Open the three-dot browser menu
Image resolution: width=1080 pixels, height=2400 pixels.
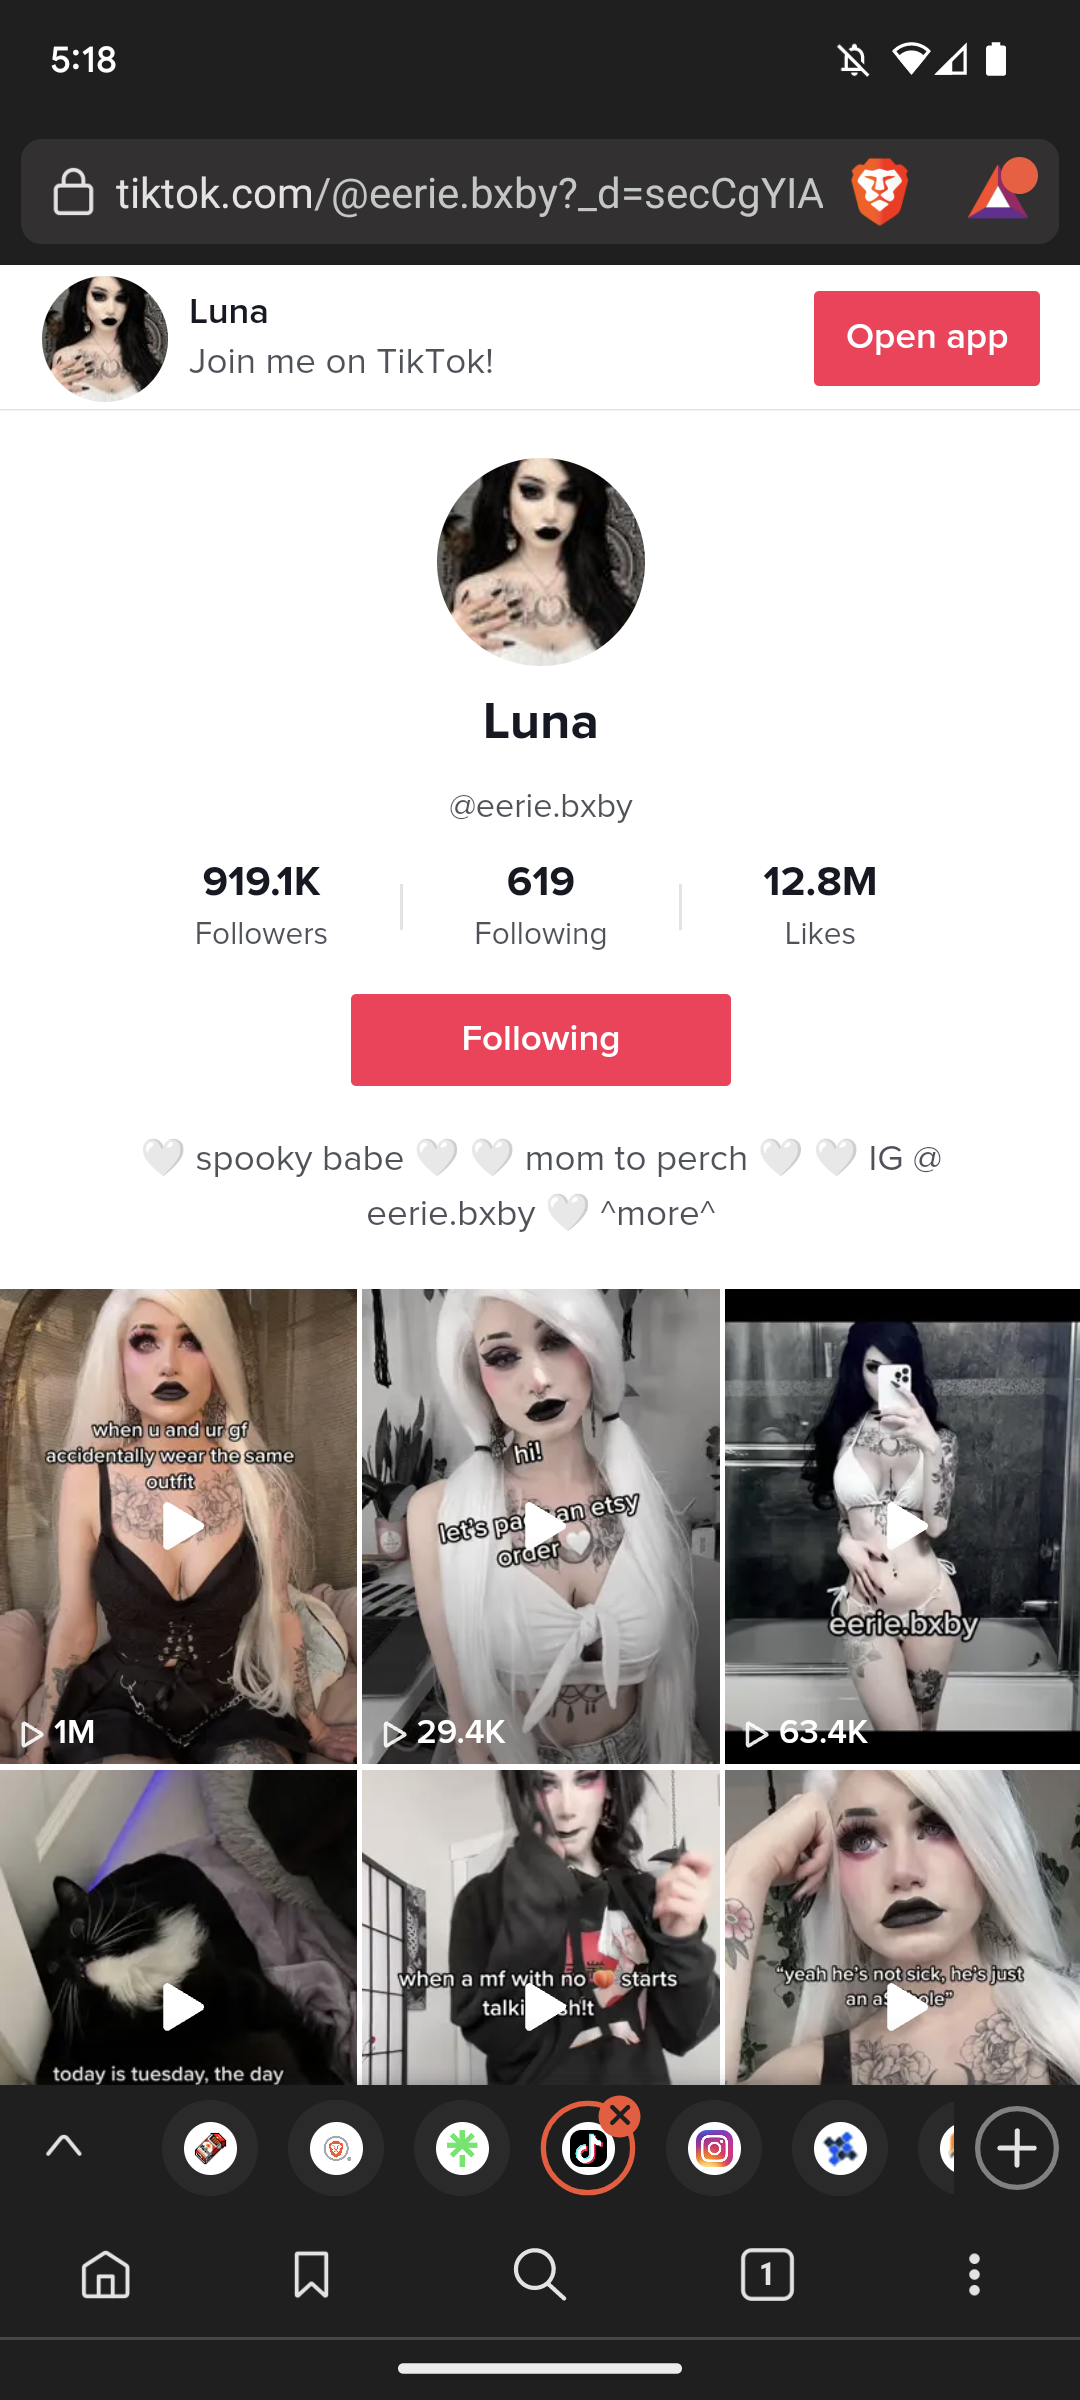point(974,2275)
